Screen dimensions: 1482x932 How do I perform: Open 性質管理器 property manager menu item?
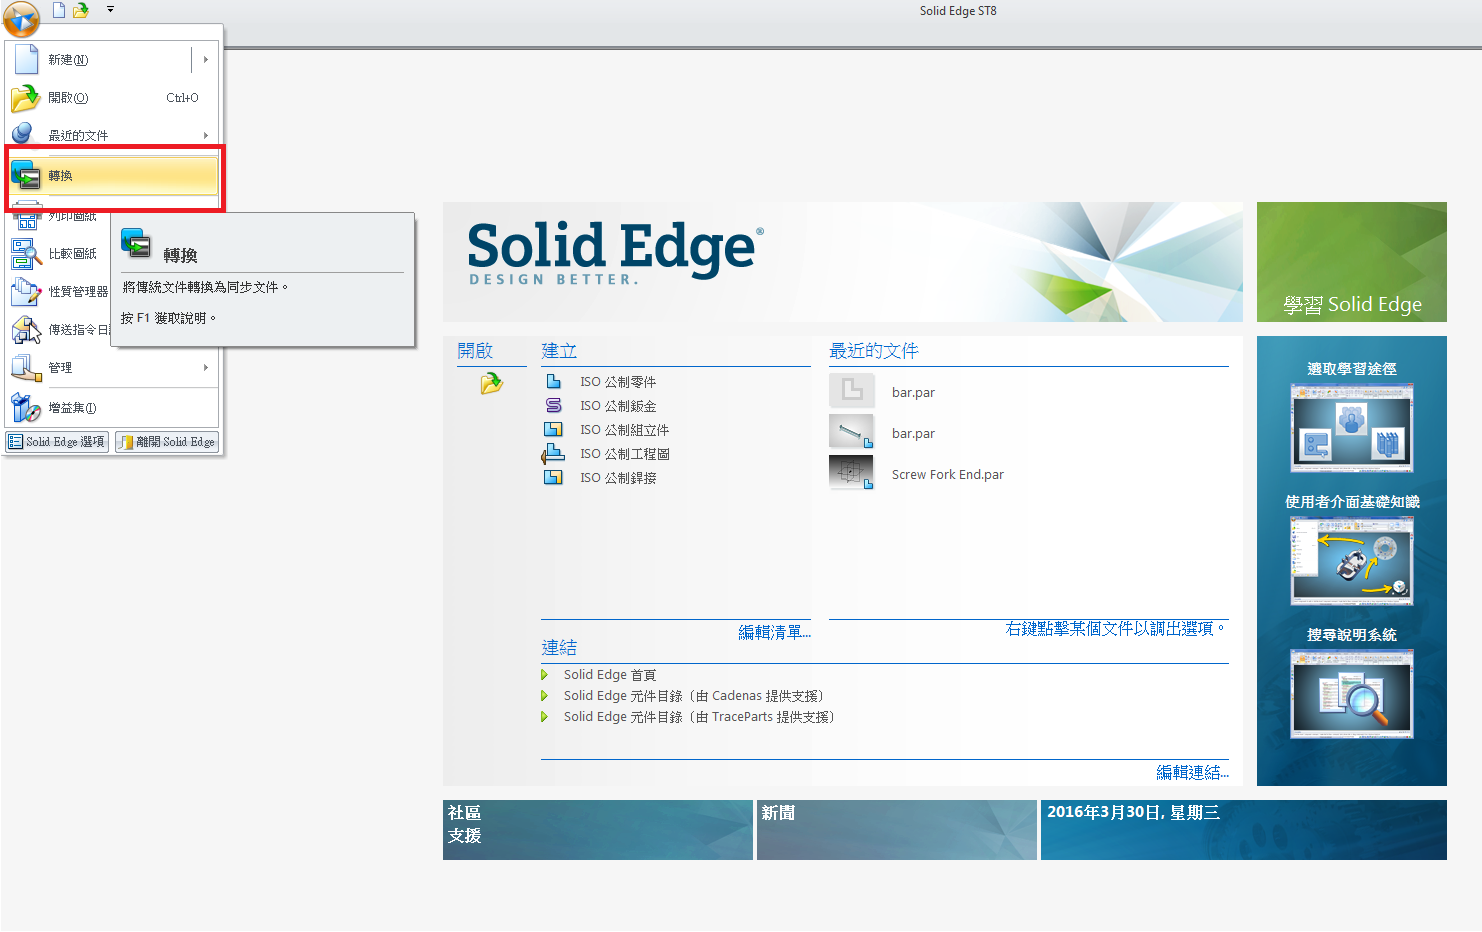click(60, 292)
